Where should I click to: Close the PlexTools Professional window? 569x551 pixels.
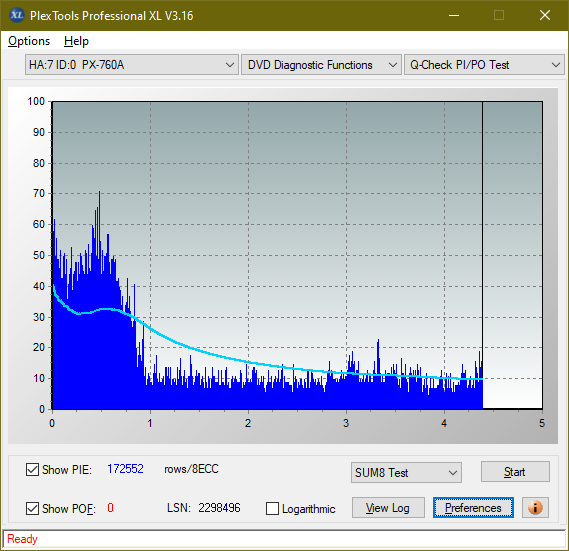(x=545, y=15)
